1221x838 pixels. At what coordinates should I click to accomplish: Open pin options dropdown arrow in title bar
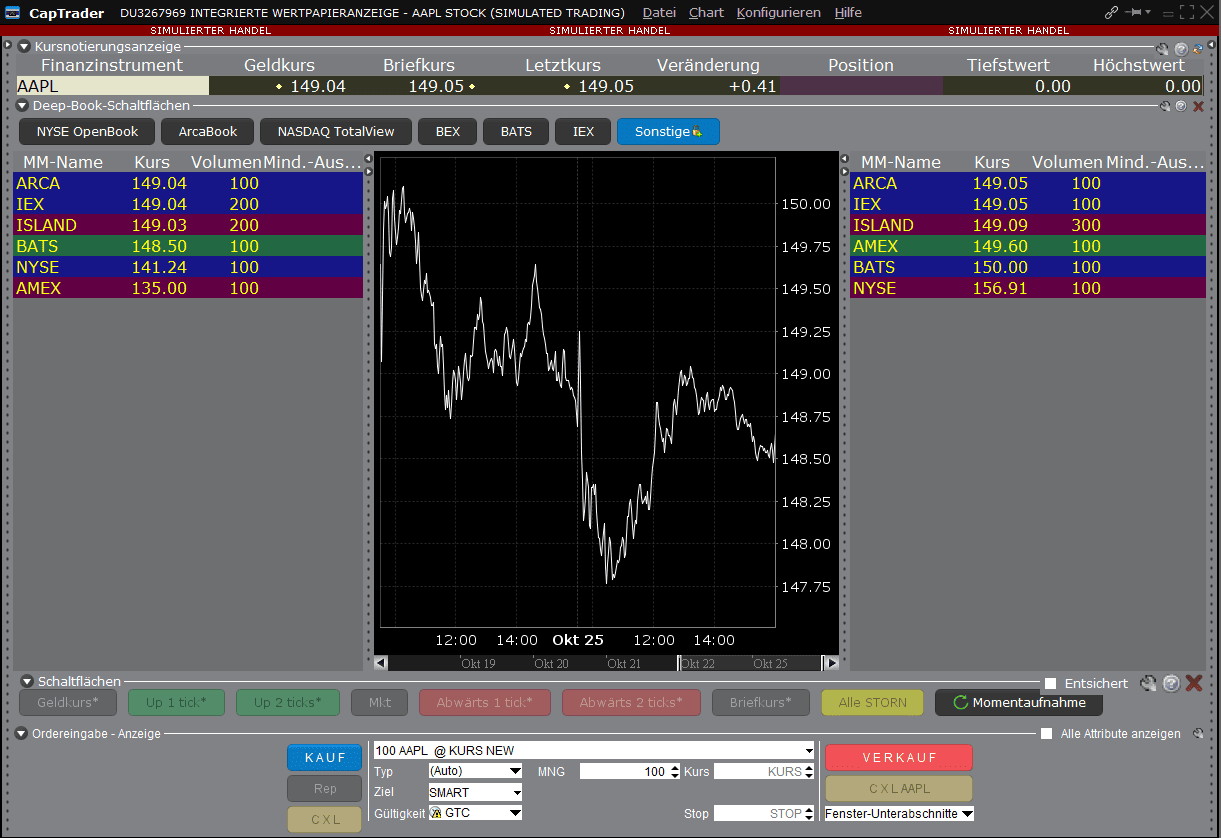point(1148,13)
